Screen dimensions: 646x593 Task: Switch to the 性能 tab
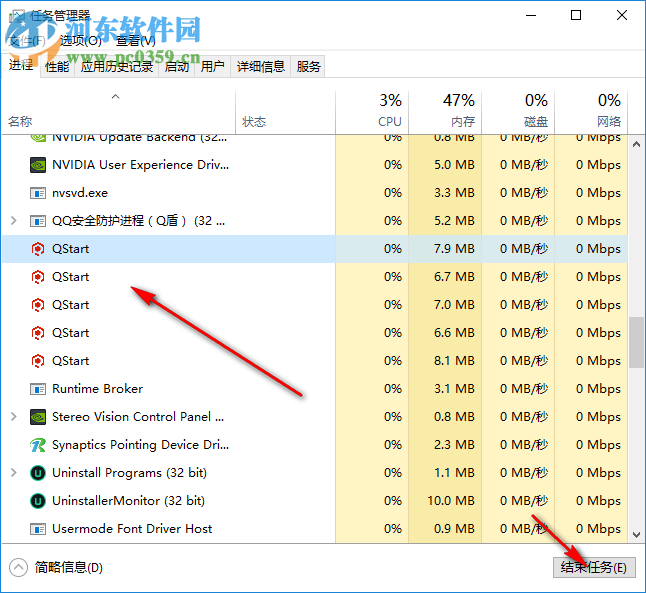click(x=57, y=66)
